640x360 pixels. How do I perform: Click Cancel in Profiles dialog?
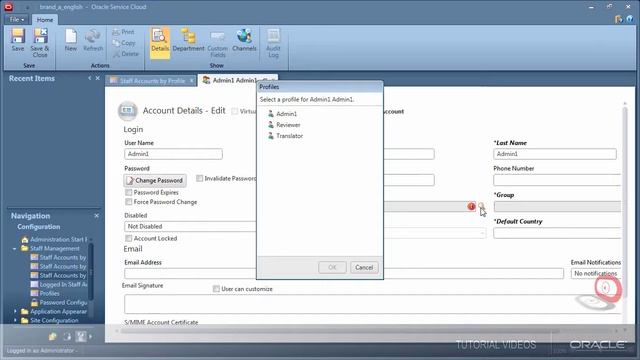(364, 268)
